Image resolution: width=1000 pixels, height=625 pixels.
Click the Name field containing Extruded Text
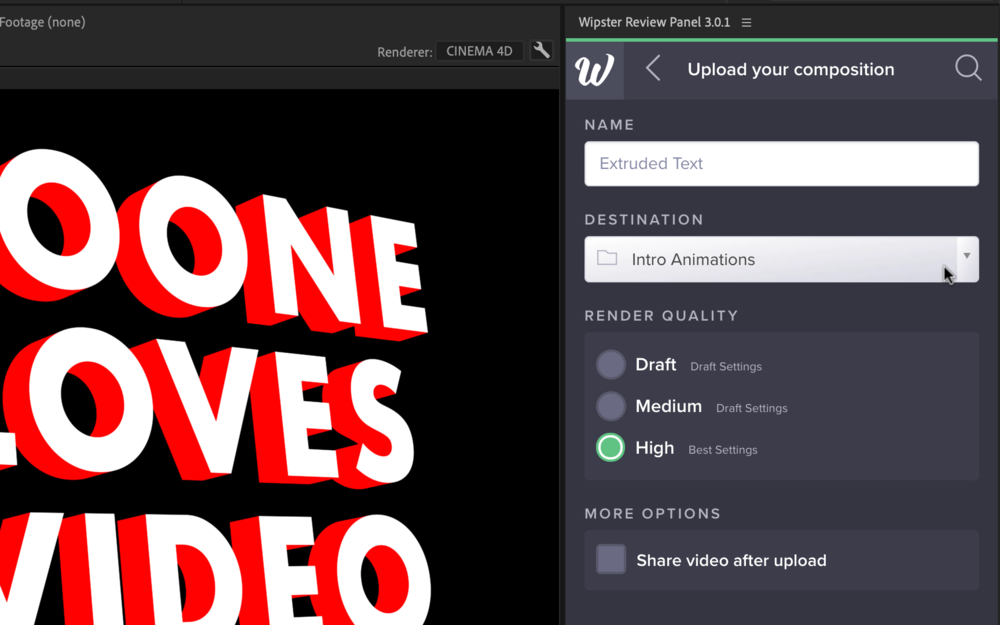(x=781, y=164)
